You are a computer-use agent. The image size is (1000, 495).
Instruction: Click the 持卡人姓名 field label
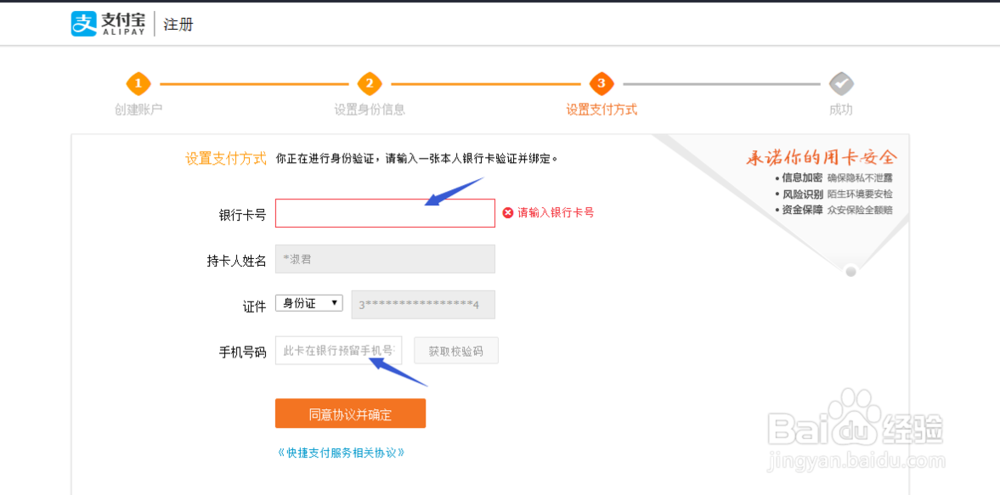click(236, 261)
